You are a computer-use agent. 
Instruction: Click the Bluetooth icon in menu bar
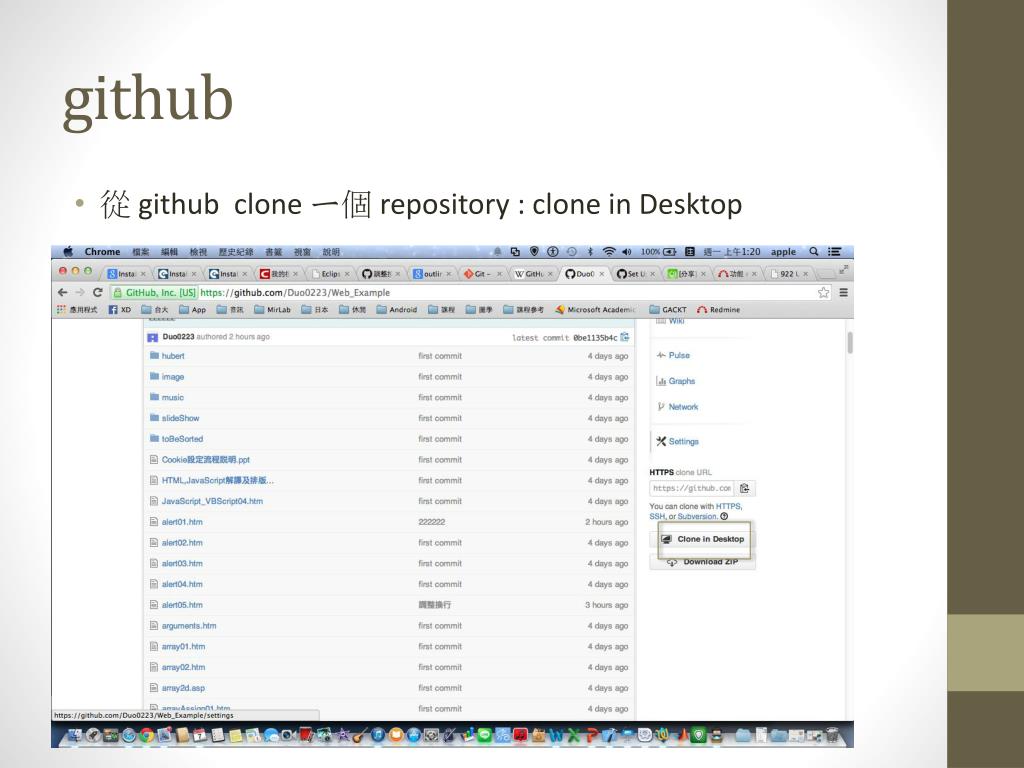tap(590, 251)
